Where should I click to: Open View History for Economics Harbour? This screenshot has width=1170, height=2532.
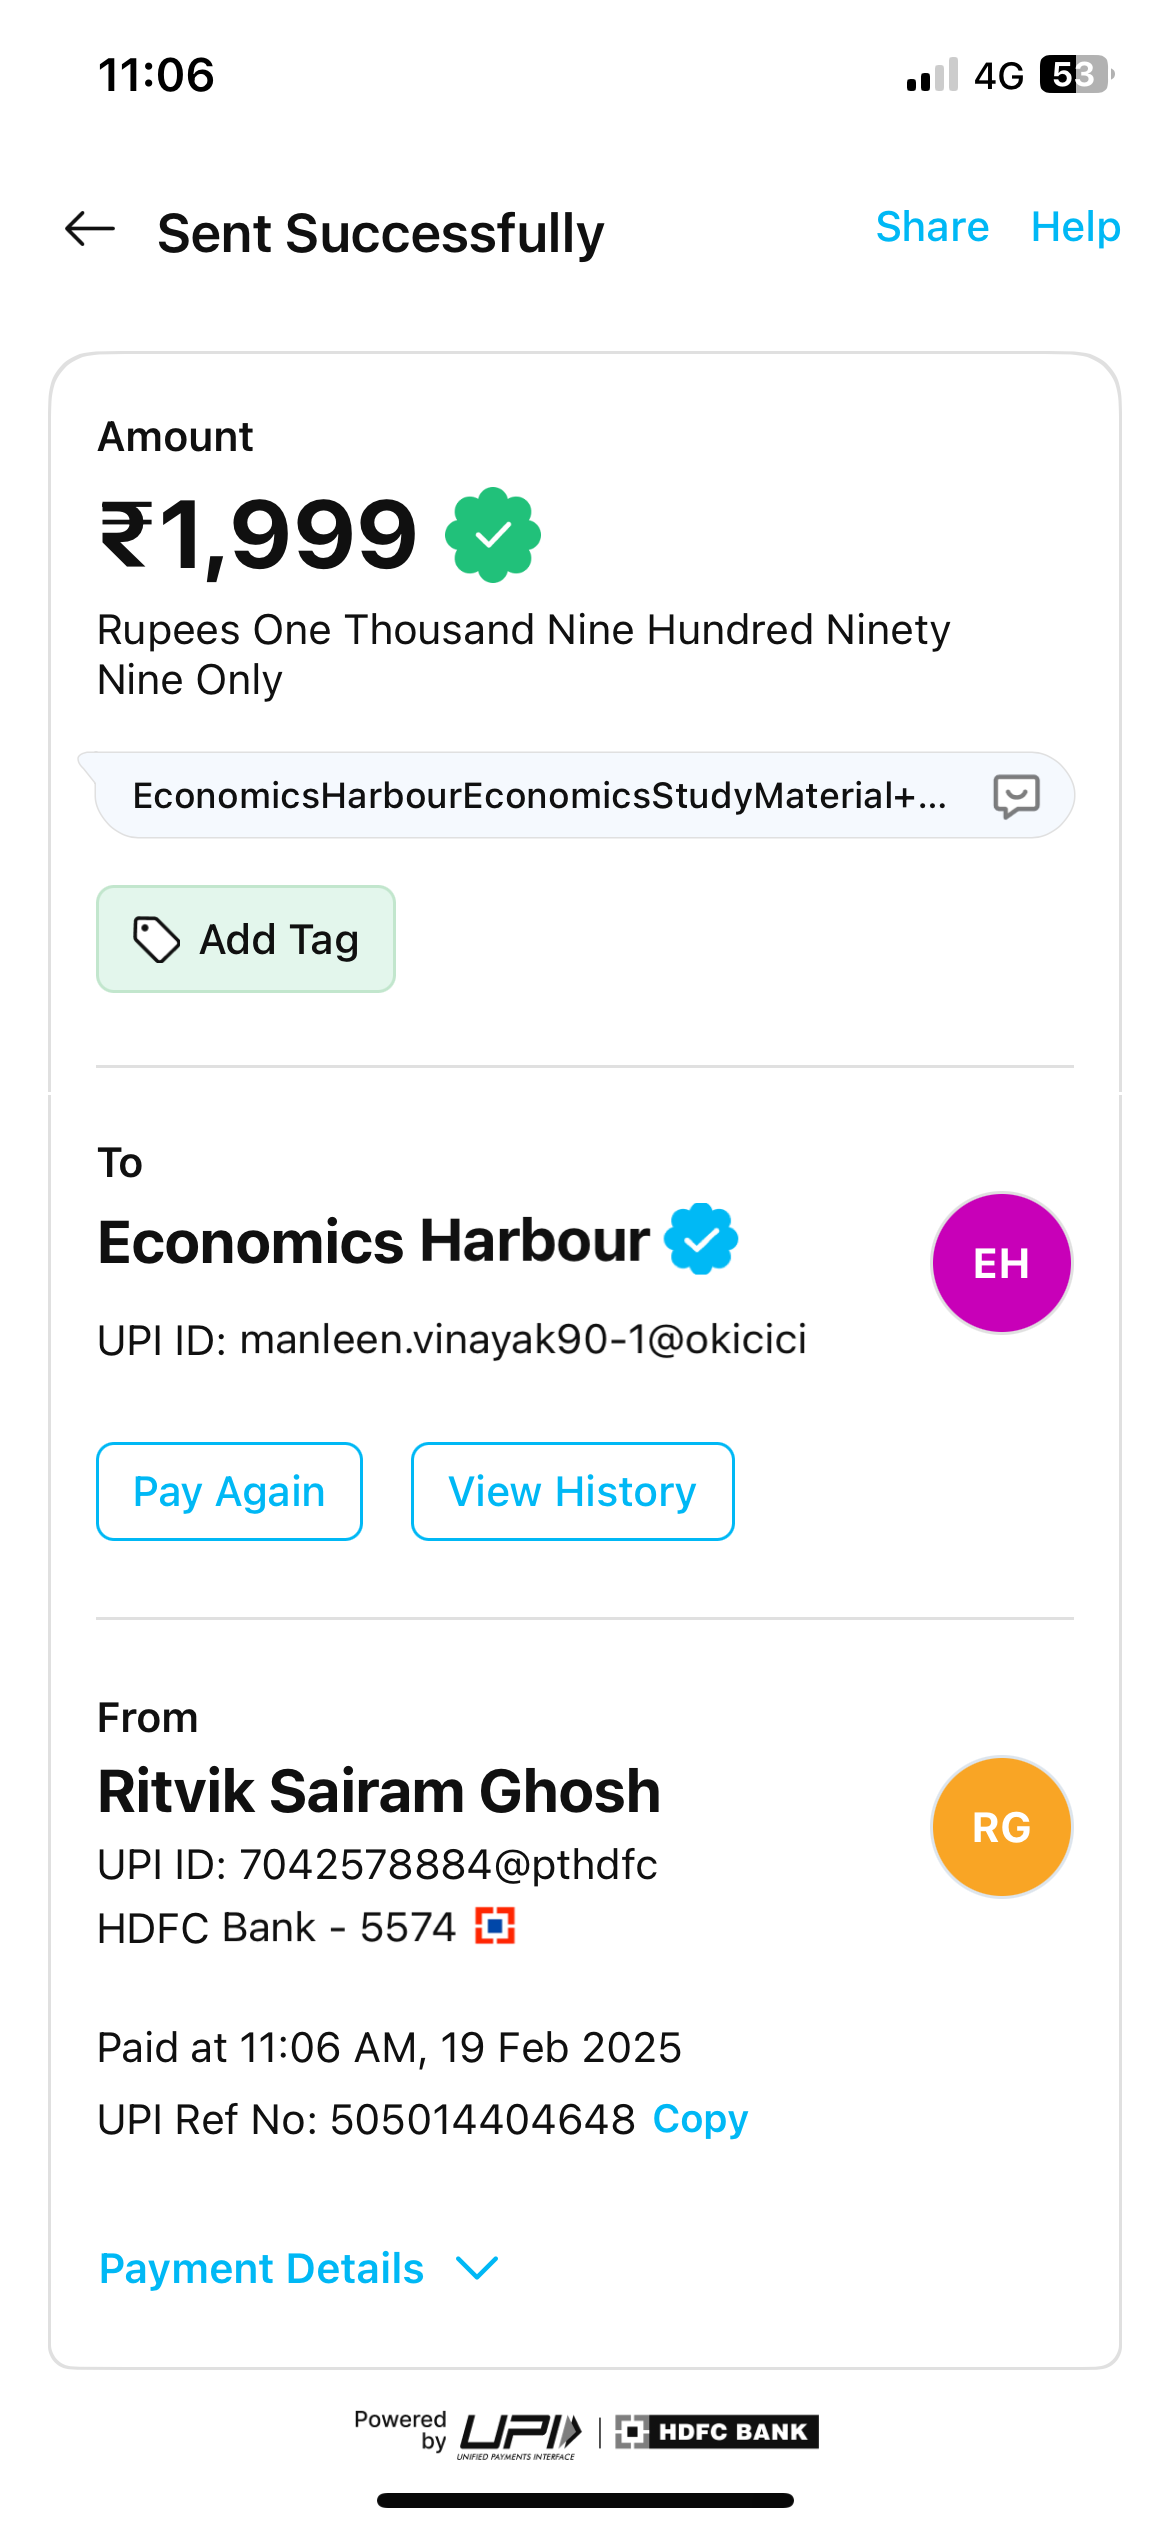tap(572, 1491)
